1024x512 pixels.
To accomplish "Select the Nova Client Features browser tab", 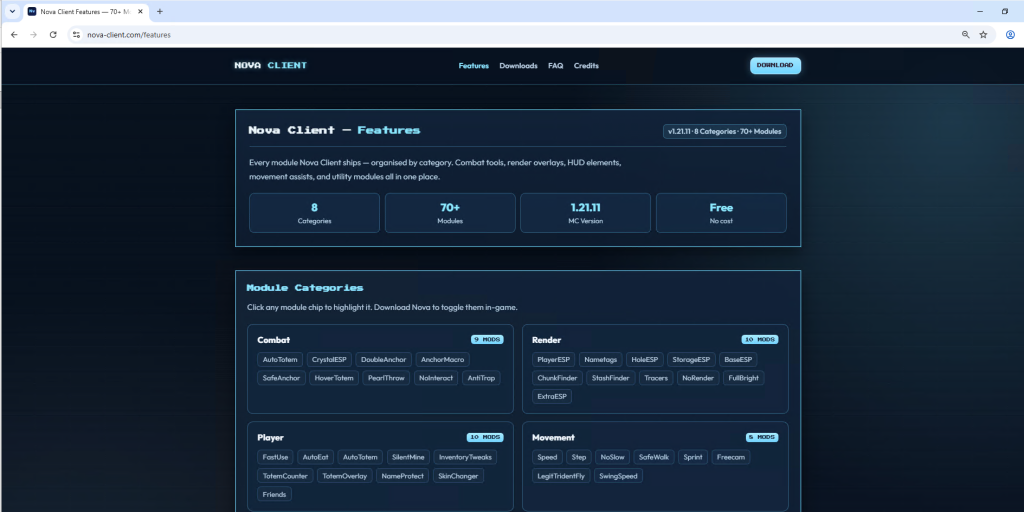I will point(86,12).
